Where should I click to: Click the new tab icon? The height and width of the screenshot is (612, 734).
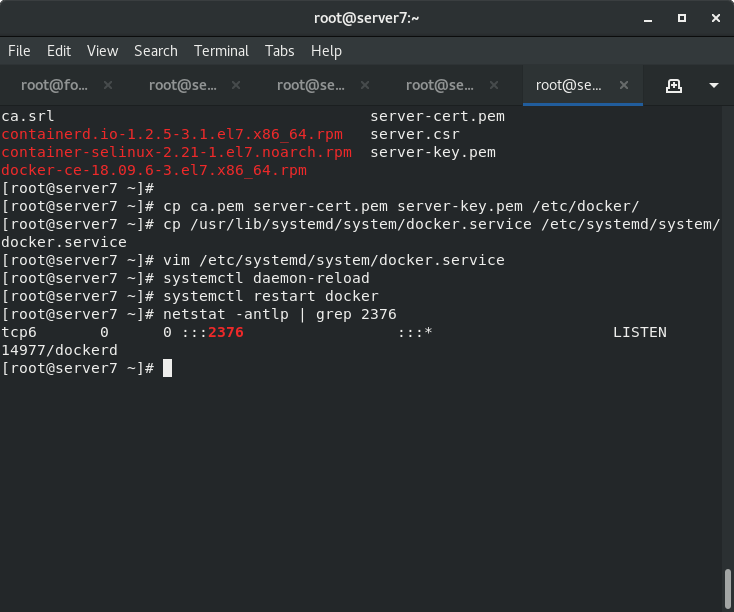point(674,86)
